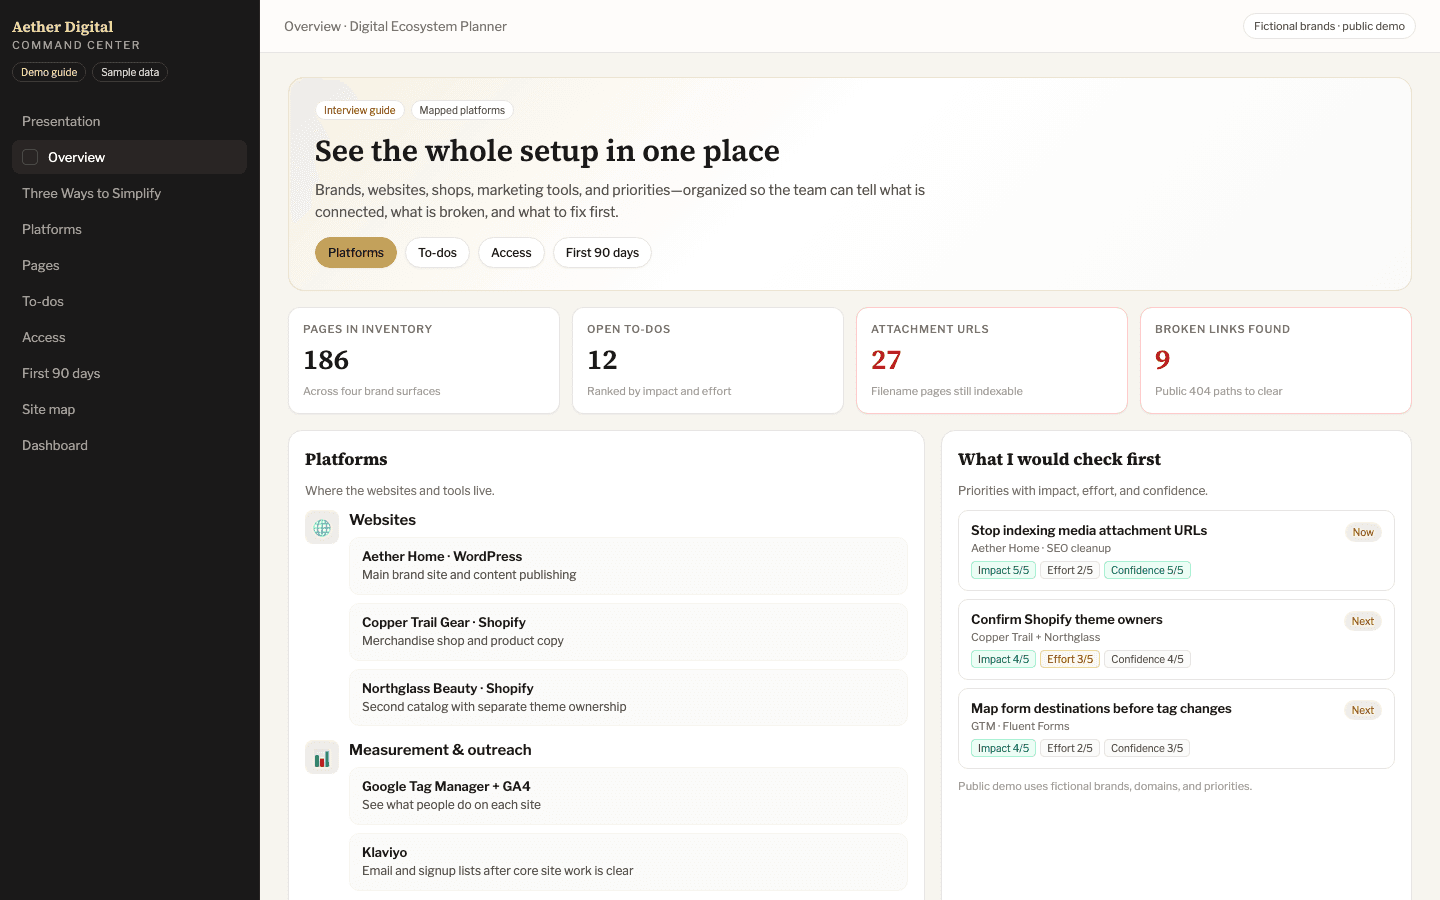Click the Confidence 3/5 tag

pyautogui.click(x=1147, y=748)
